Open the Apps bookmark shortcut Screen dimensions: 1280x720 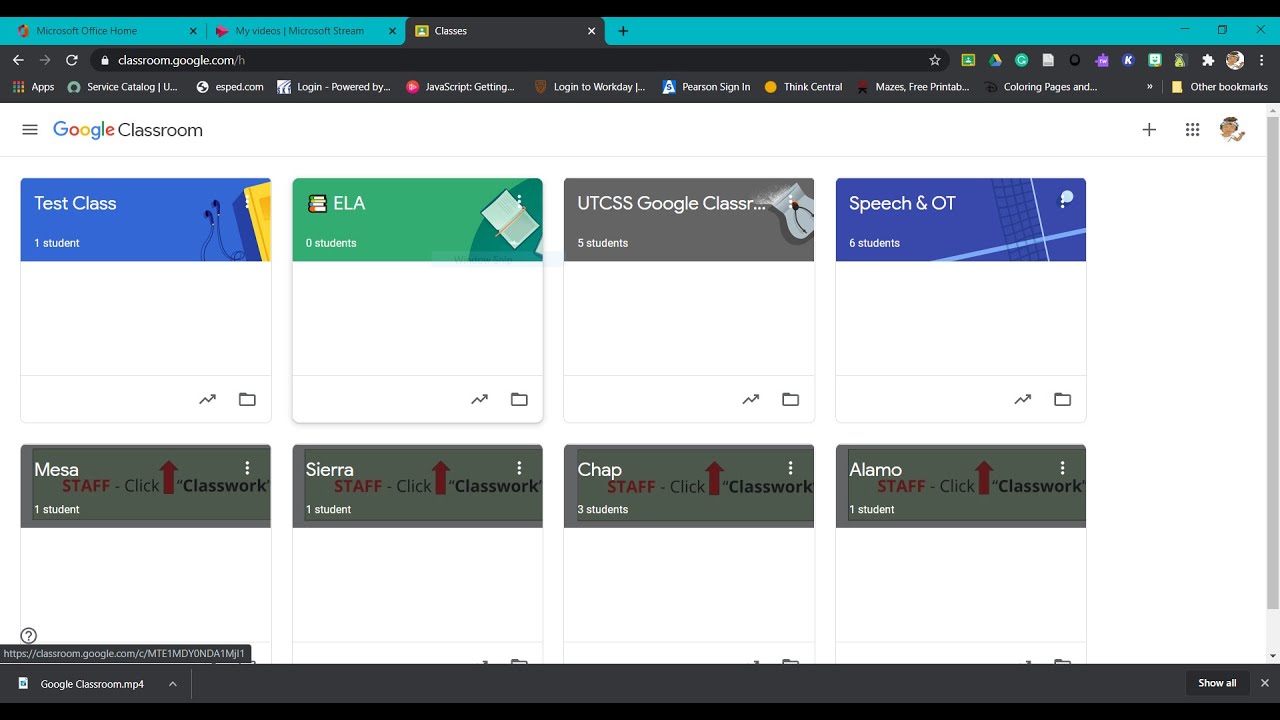(x=33, y=87)
